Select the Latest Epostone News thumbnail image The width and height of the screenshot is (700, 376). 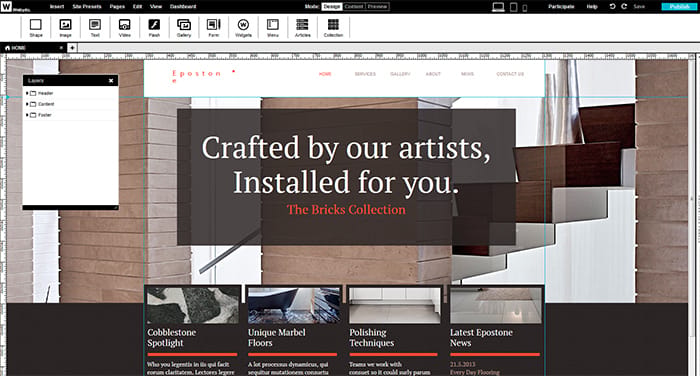tap(496, 305)
